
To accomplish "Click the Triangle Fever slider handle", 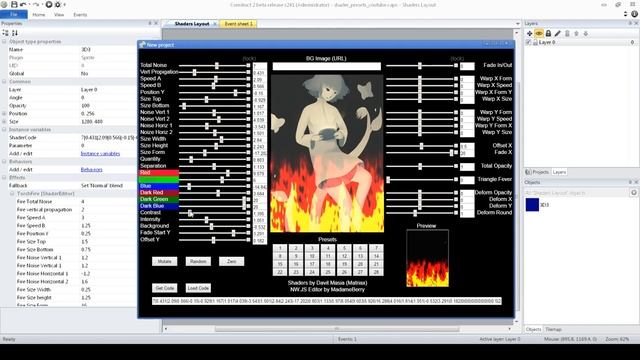I will point(388,180).
